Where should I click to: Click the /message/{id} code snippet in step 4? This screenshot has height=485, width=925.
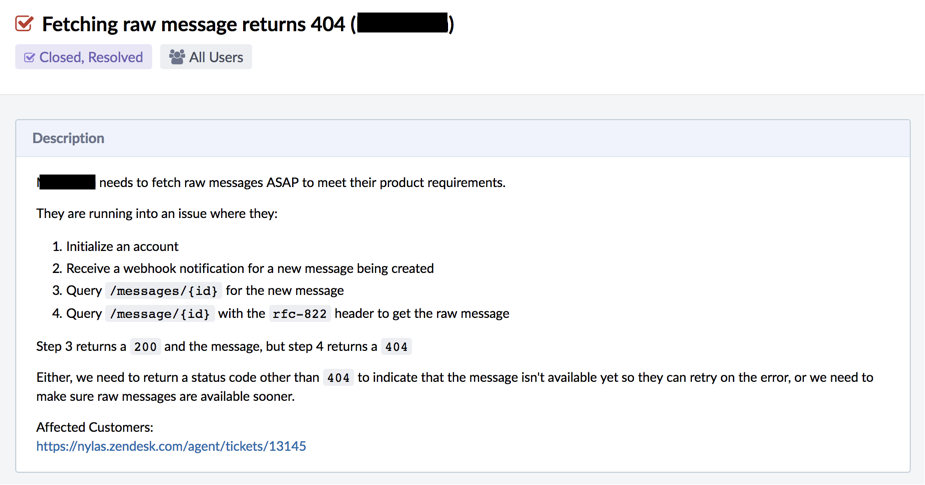tap(159, 314)
